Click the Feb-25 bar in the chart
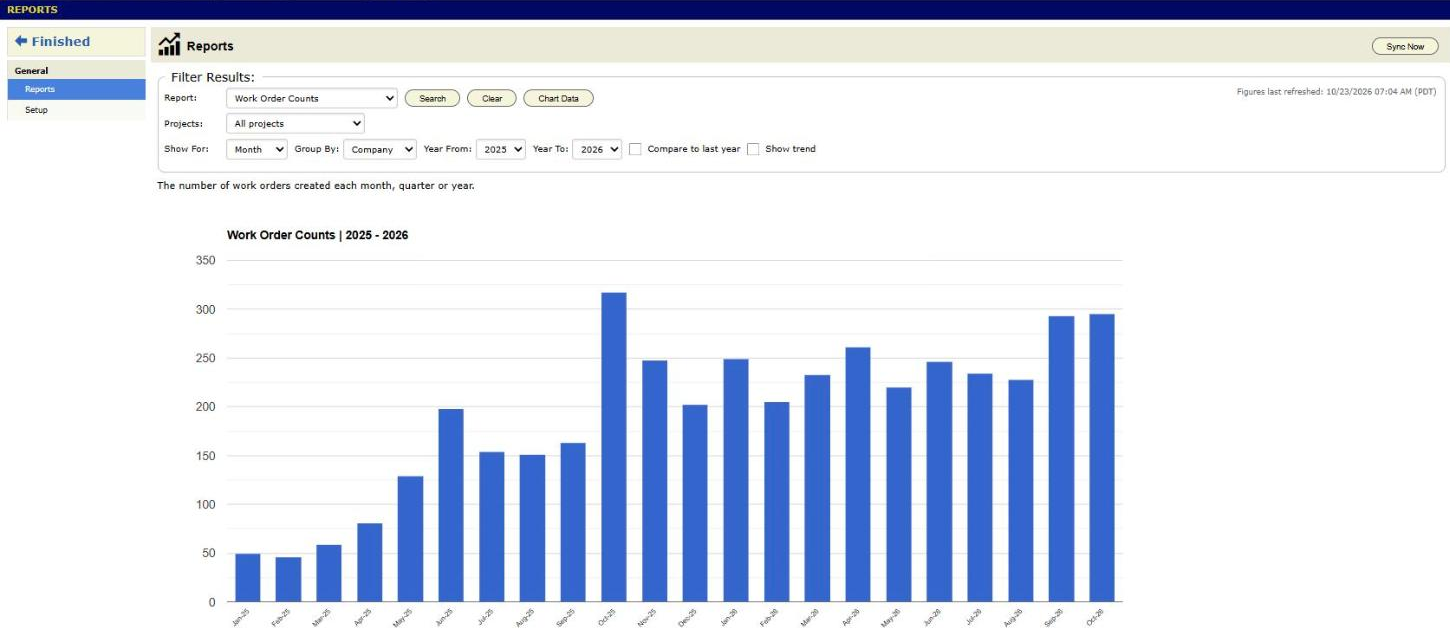The image size is (1450, 642). click(288, 580)
